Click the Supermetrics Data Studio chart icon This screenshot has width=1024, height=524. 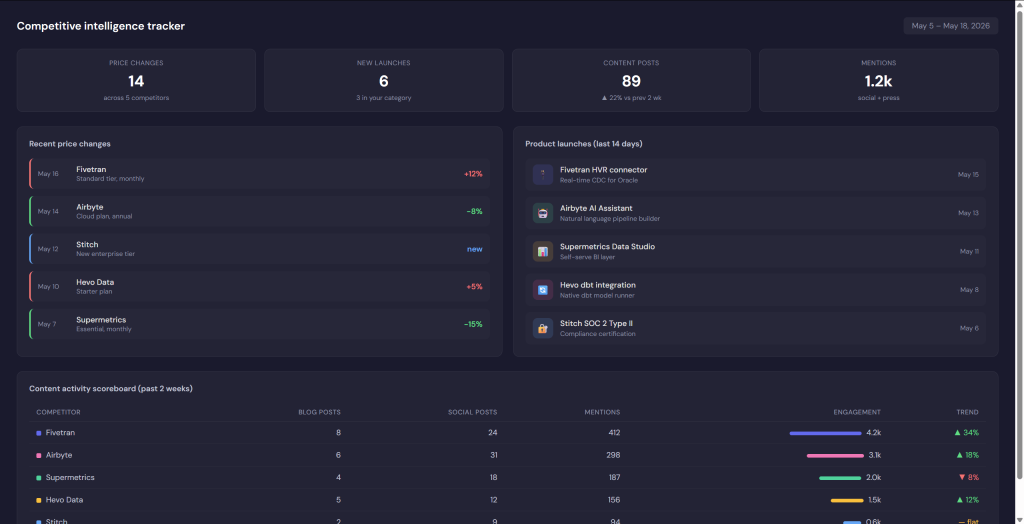point(543,252)
